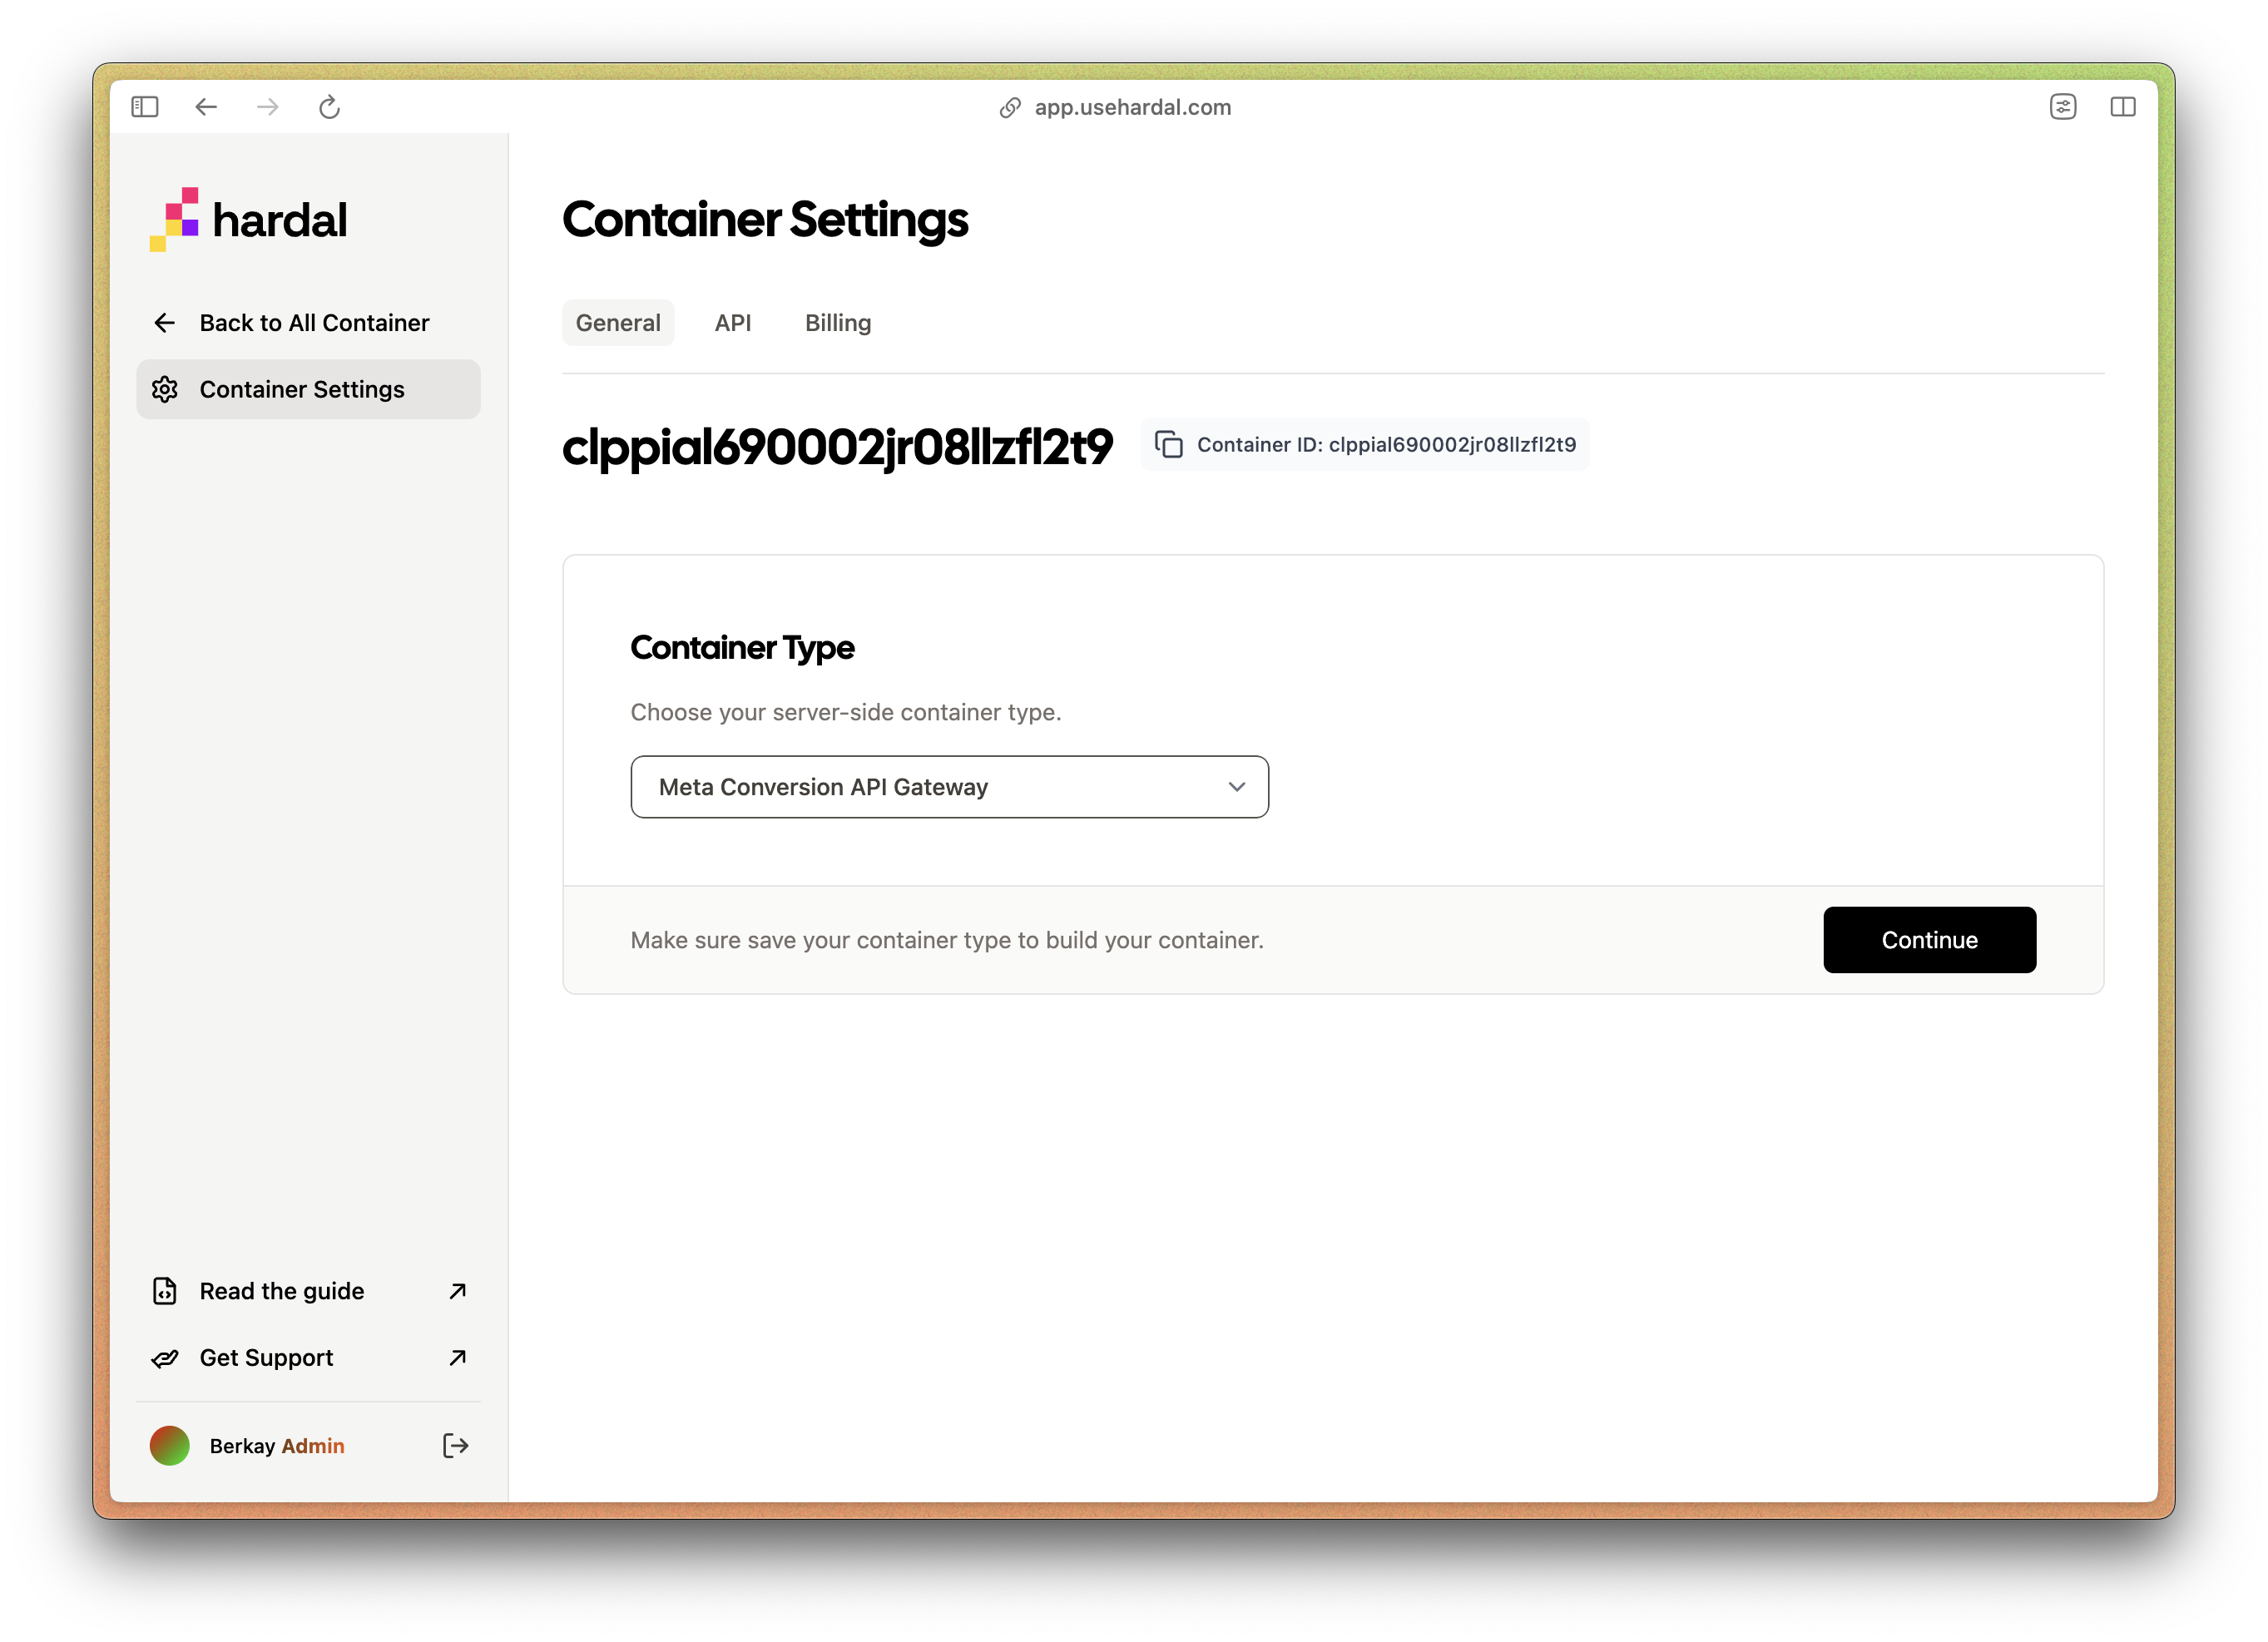The height and width of the screenshot is (1642, 2268).
Task: Click 'Make sure save your container type' note
Action: click(947, 940)
